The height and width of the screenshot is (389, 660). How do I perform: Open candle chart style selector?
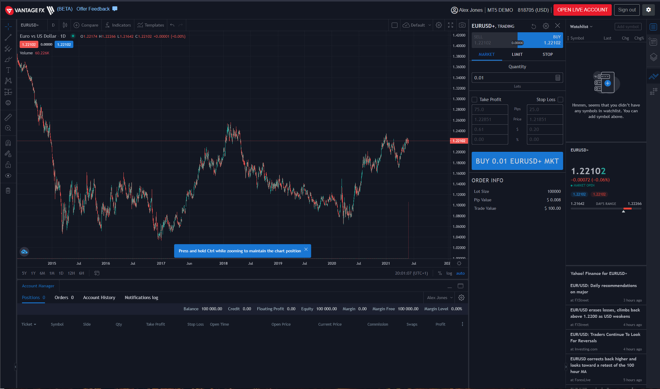[65, 25]
